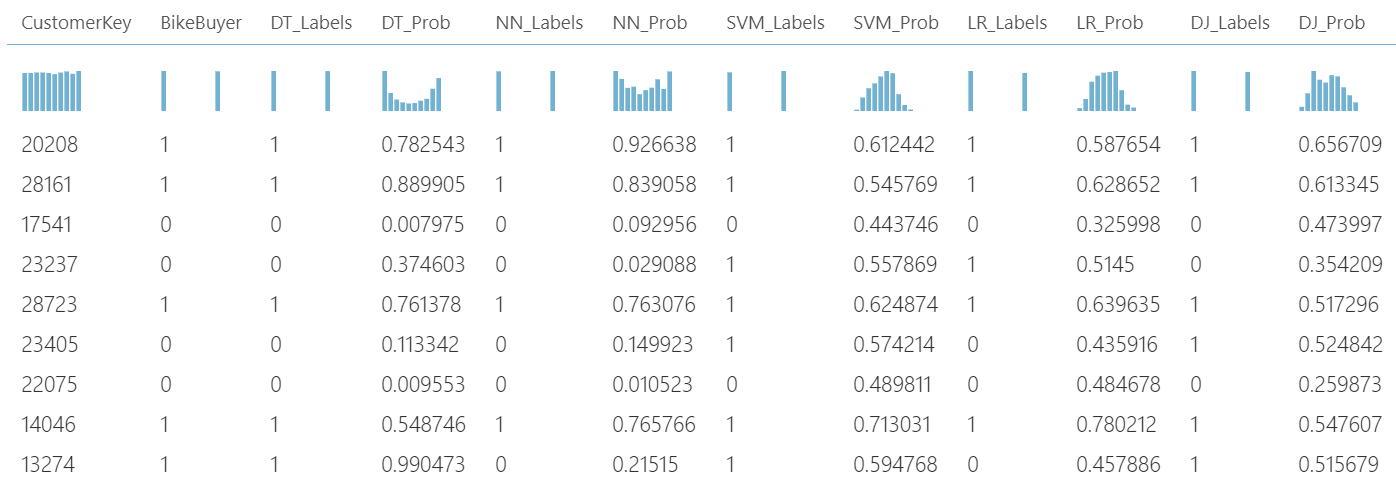Image resolution: width=1396 pixels, height=481 pixels.
Task: Open the BikeBuyer histogram thumbnail
Action: (x=190, y=91)
